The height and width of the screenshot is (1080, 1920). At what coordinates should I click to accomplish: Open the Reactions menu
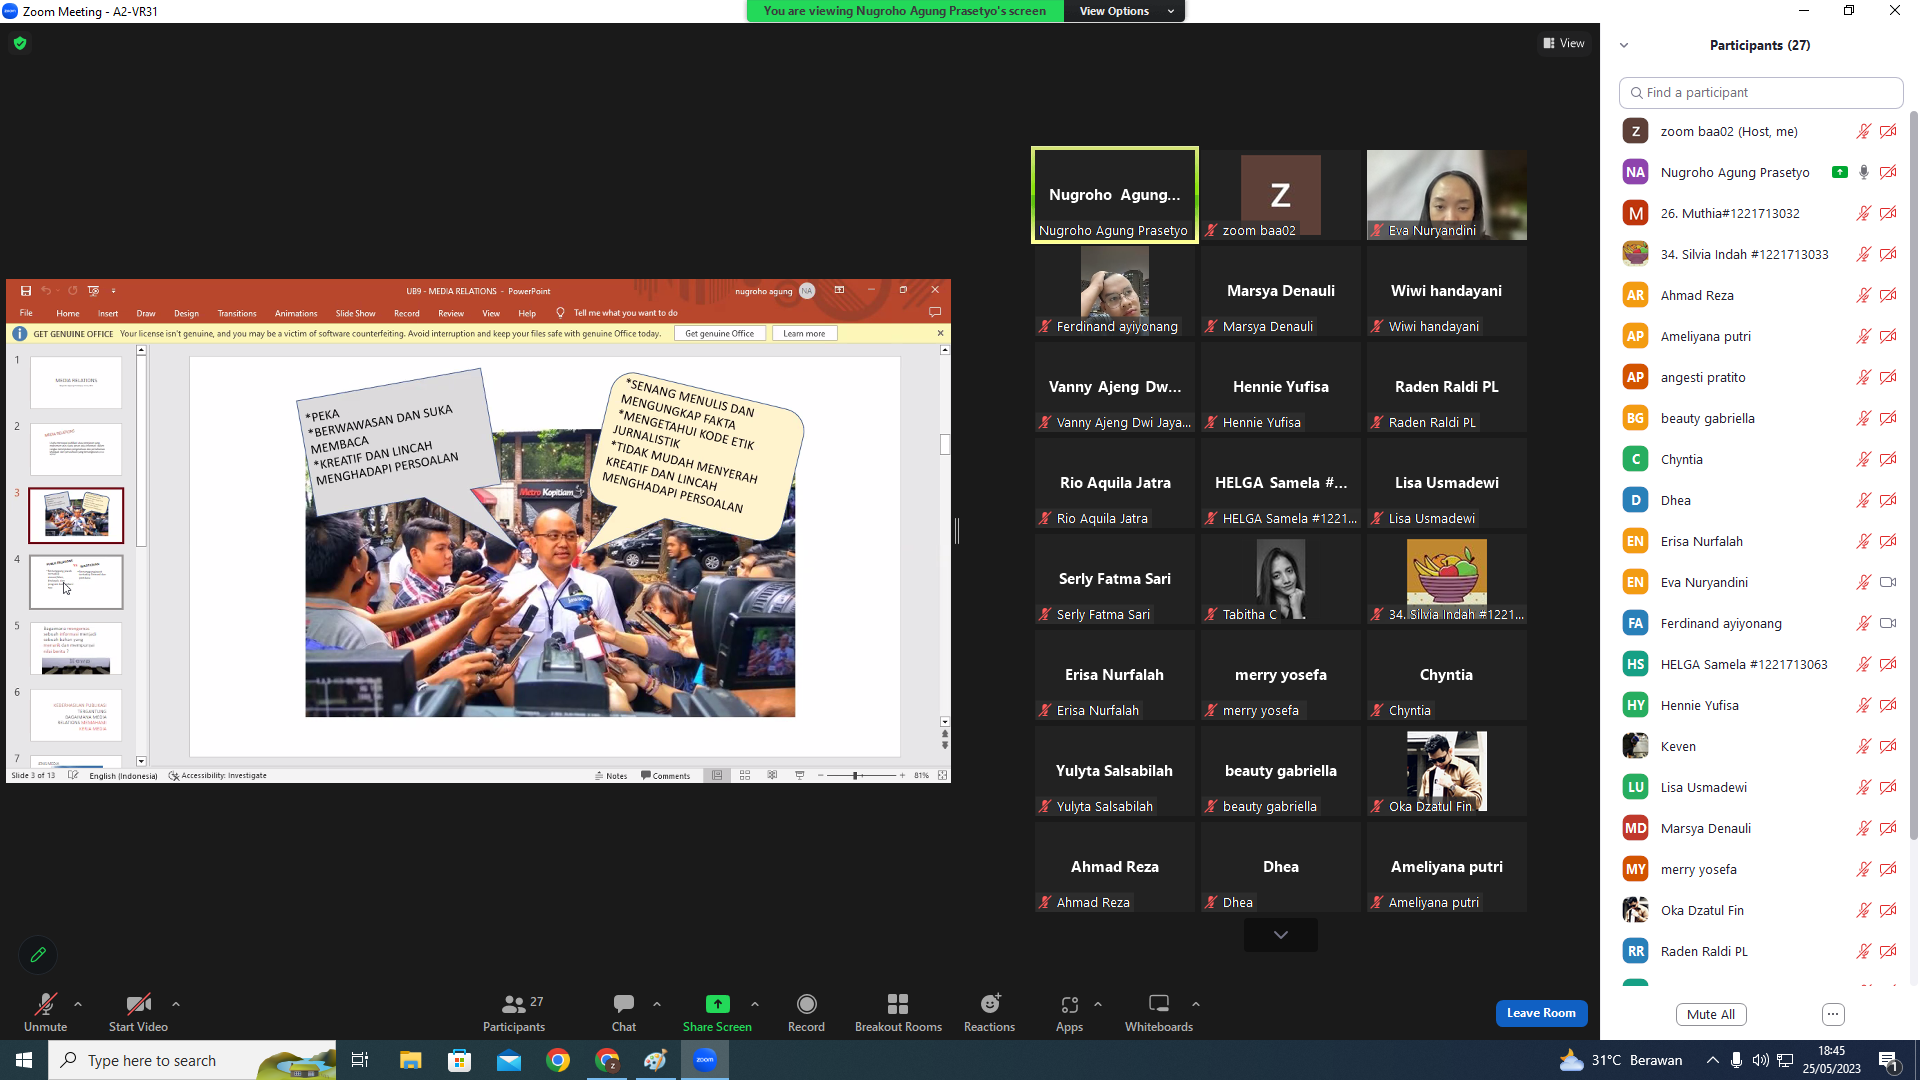[x=989, y=1012]
